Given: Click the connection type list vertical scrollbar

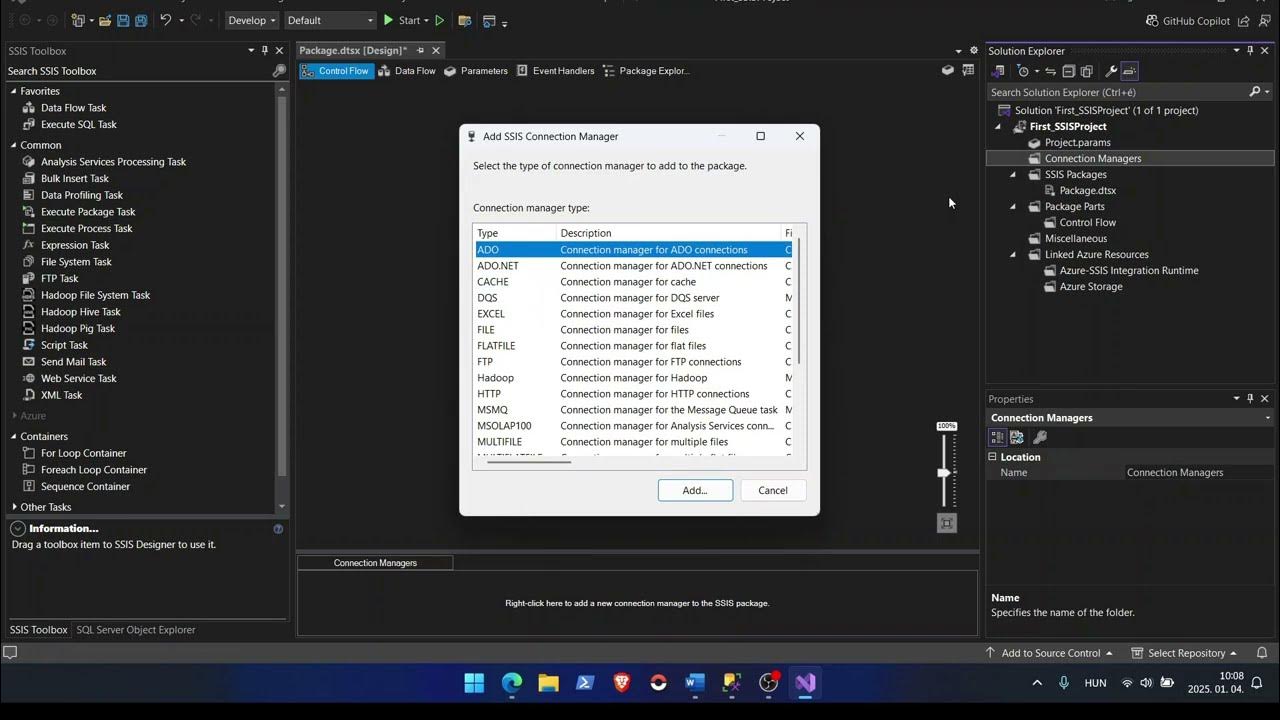Looking at the screenshot, I should tap(797, 301).
